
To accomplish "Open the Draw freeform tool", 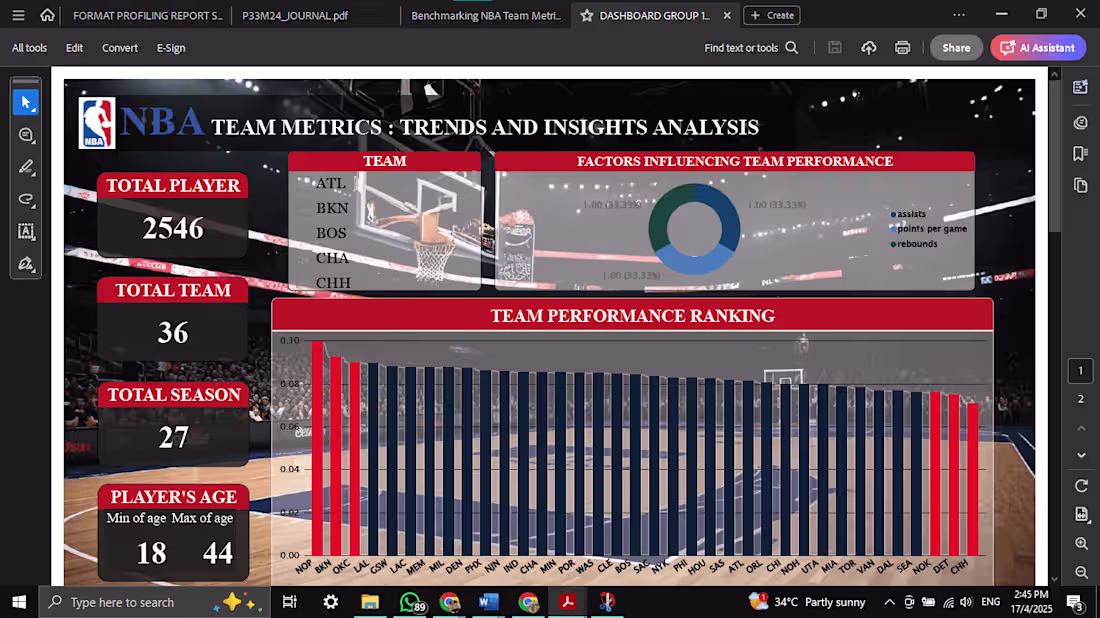I will (26, 199).
